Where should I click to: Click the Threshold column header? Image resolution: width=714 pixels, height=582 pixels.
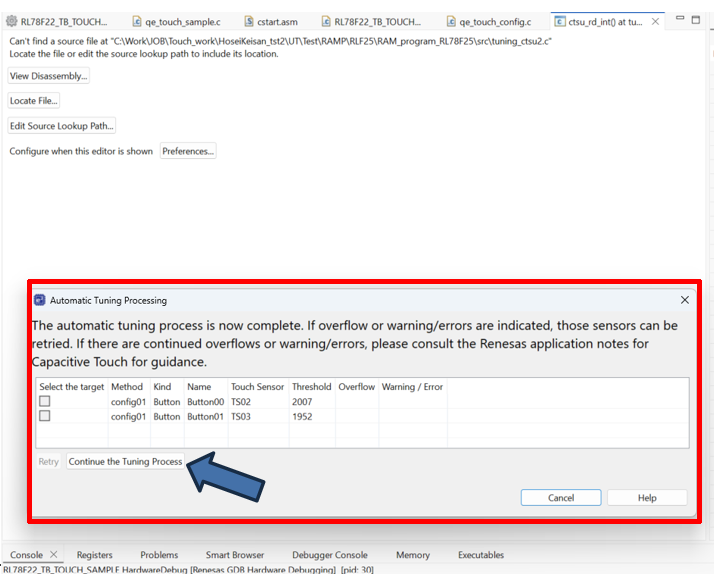click(x=311, y=387)
